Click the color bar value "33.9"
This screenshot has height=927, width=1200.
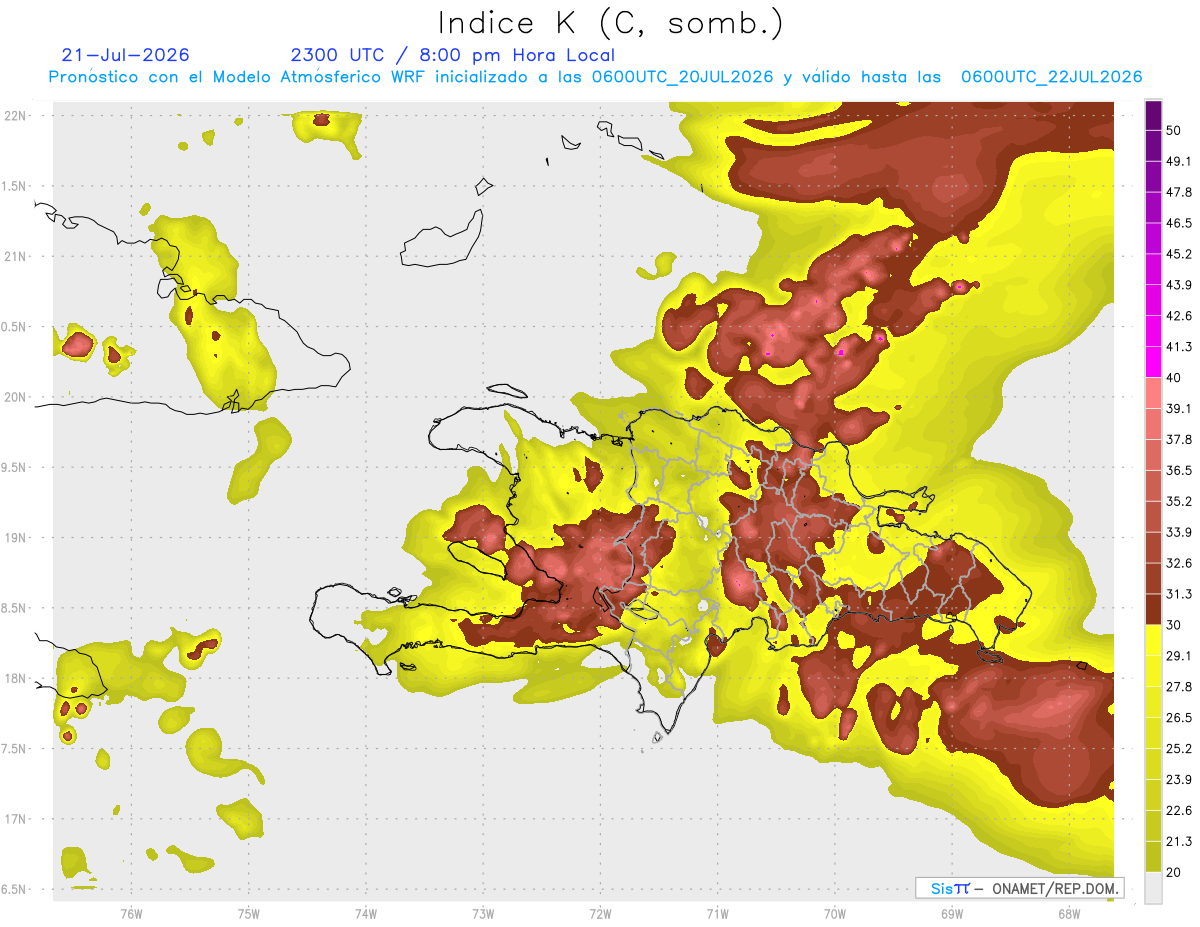[1178, 532]
